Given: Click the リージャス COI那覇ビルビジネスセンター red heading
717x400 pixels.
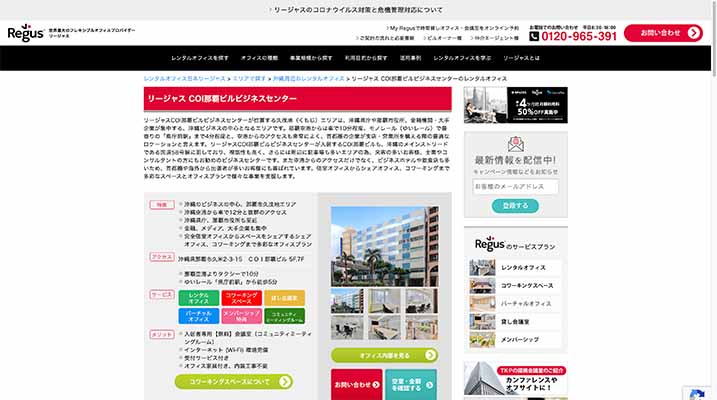Looking at the screenshot, I should pyautogui.click(x=297, y=99).
